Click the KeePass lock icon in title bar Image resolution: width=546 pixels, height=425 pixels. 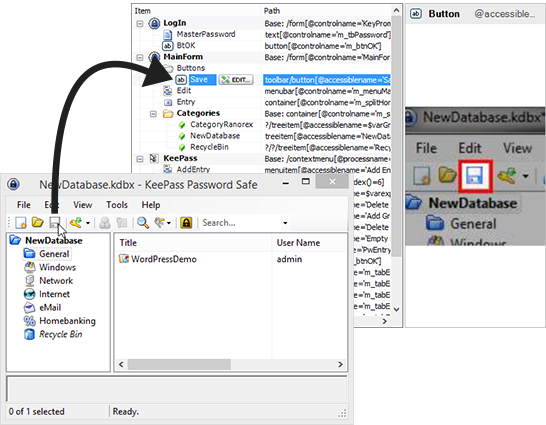point(14,184)
